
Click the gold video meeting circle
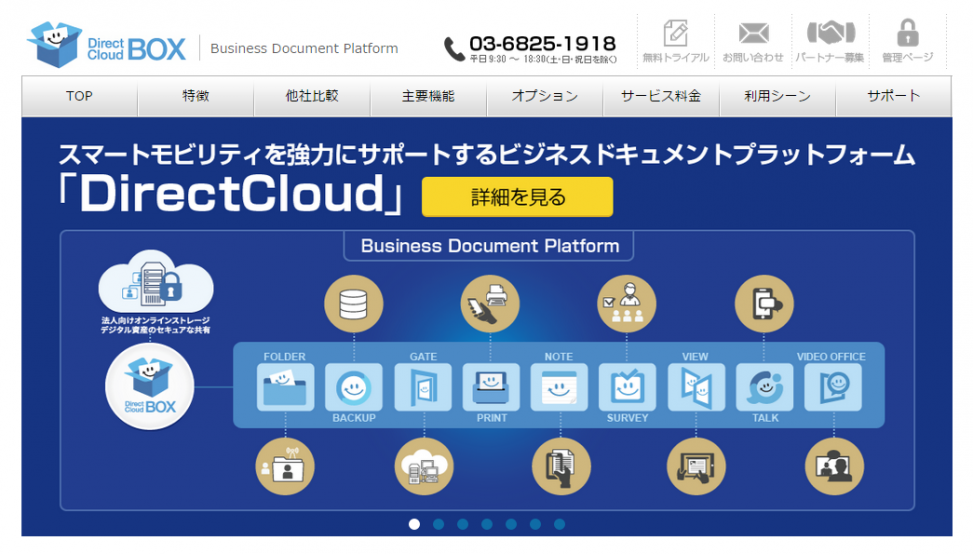[834, 467]
